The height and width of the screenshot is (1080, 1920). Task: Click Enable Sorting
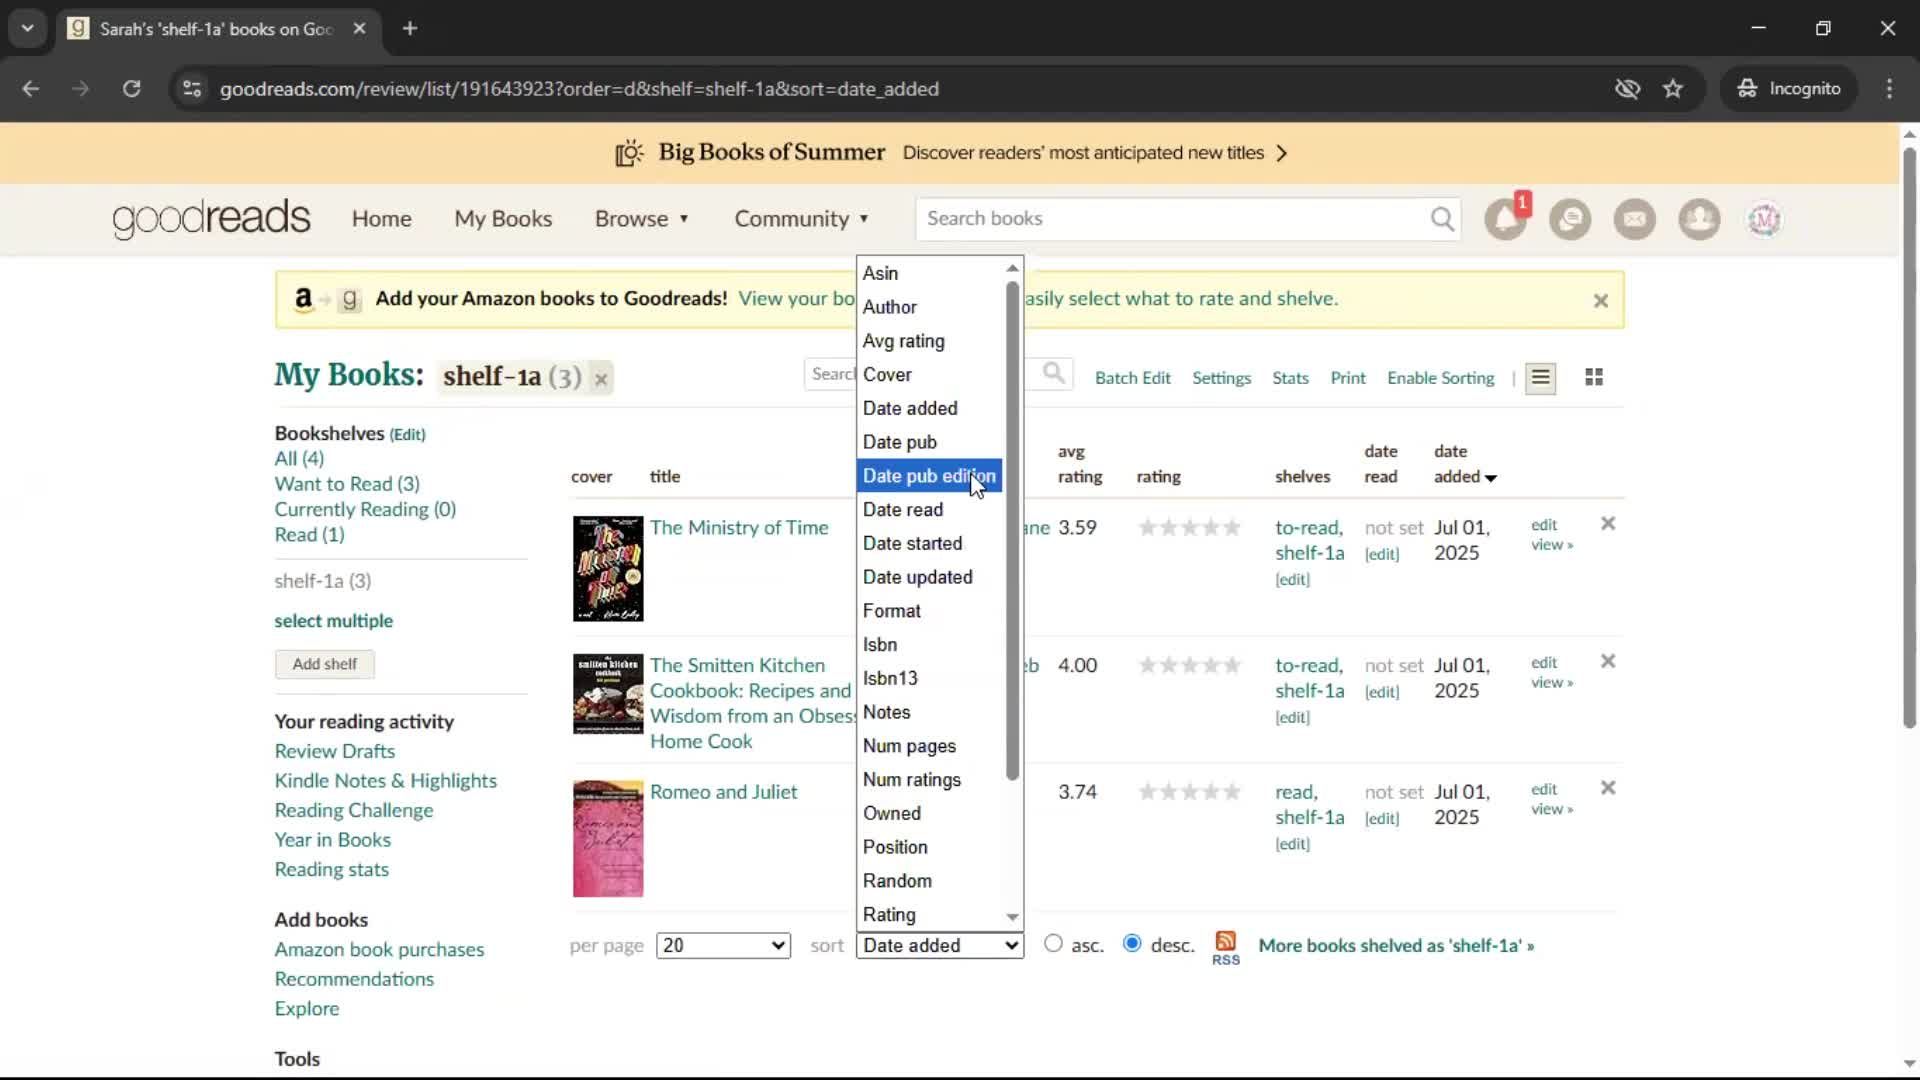tap(1440, 378)
